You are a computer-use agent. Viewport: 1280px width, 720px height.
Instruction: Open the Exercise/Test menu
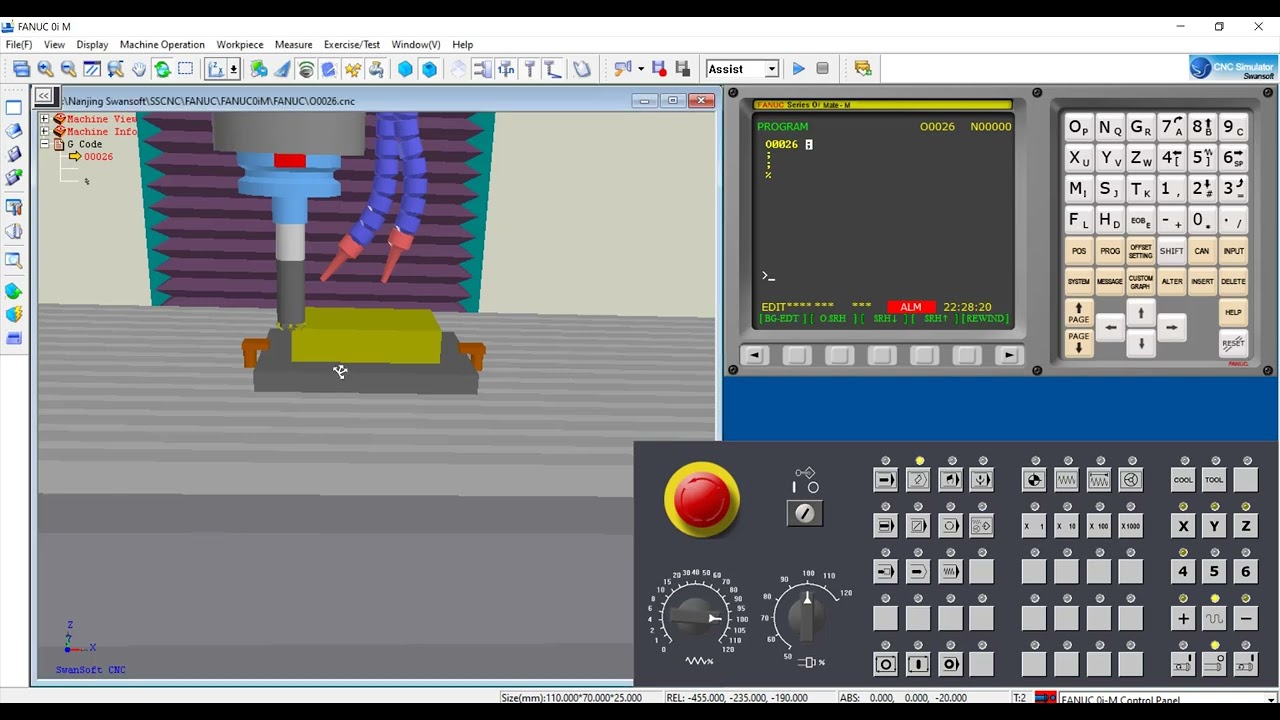pyautogui.click(x=352, y=45)
